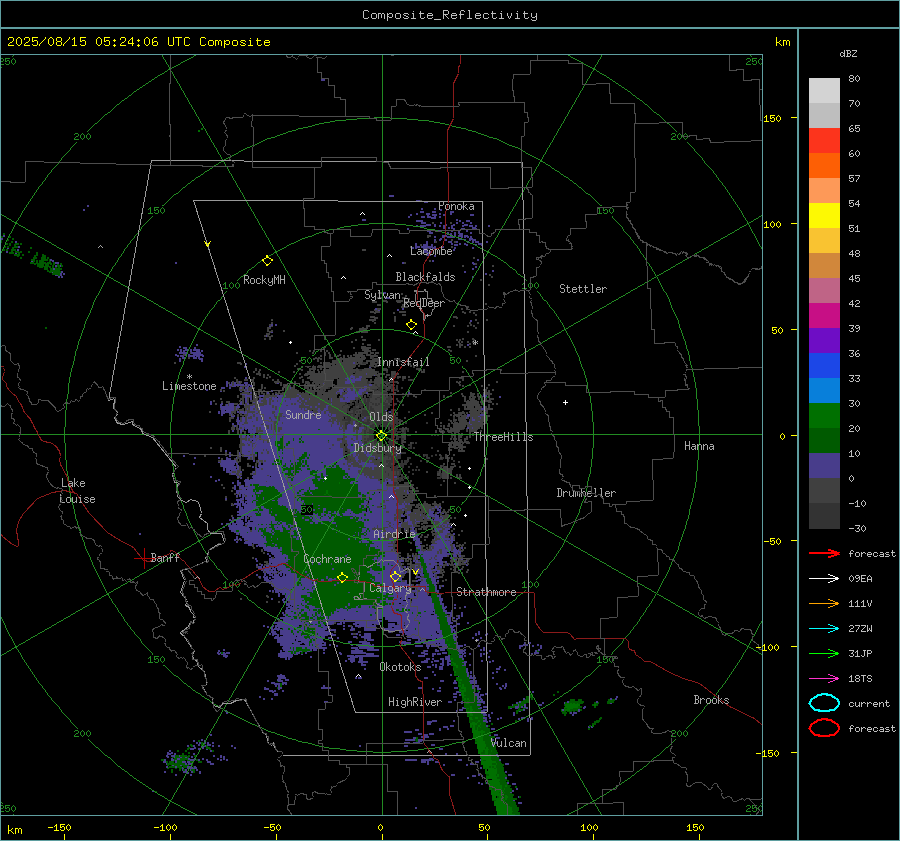Click the yellow diamond marker near RockyMH

tap(267, 261)
